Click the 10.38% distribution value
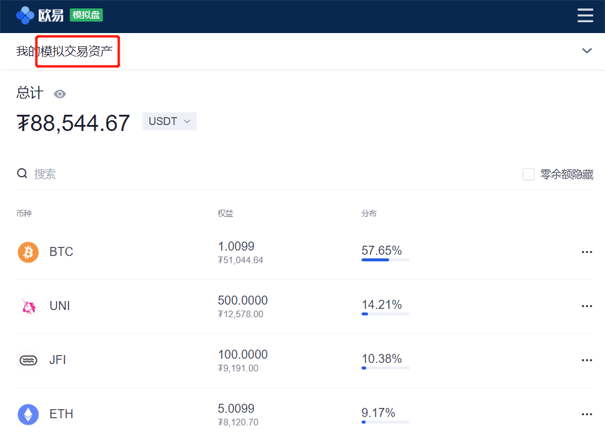 point(382,359)
